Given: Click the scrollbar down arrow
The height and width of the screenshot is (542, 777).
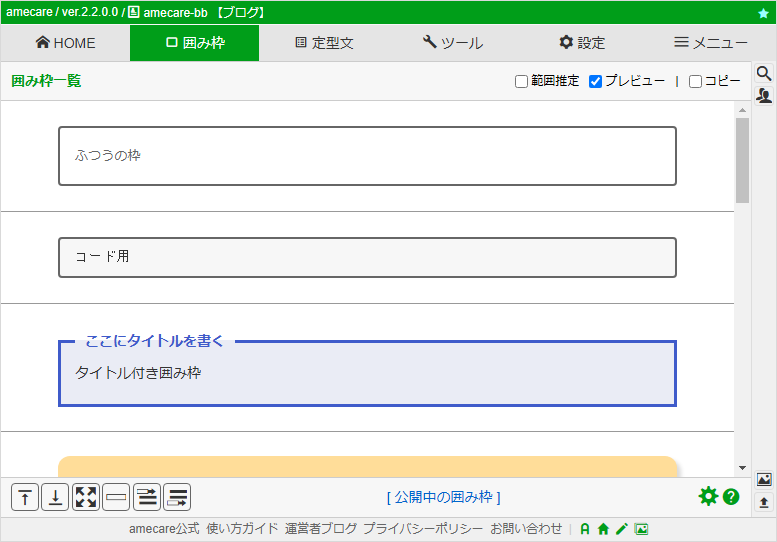Looking at the screenshot, I should (x=742, y=468).
